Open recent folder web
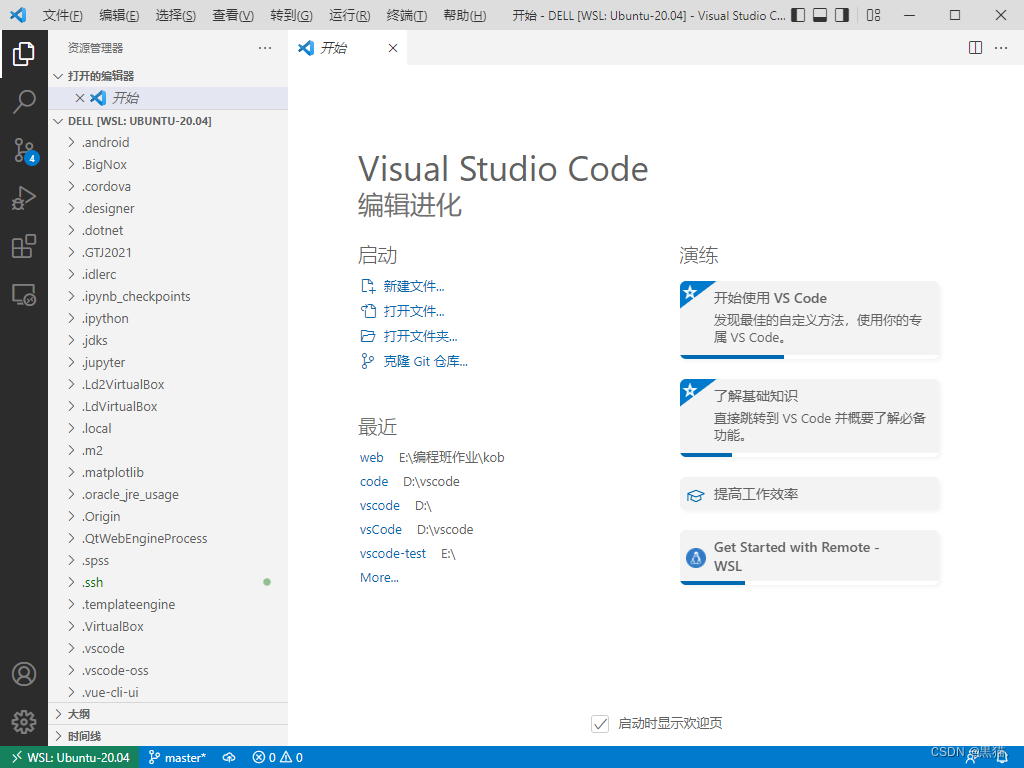Image resolution: width=1024 pixels, height=768 pixels. click(x=372, y=457)
